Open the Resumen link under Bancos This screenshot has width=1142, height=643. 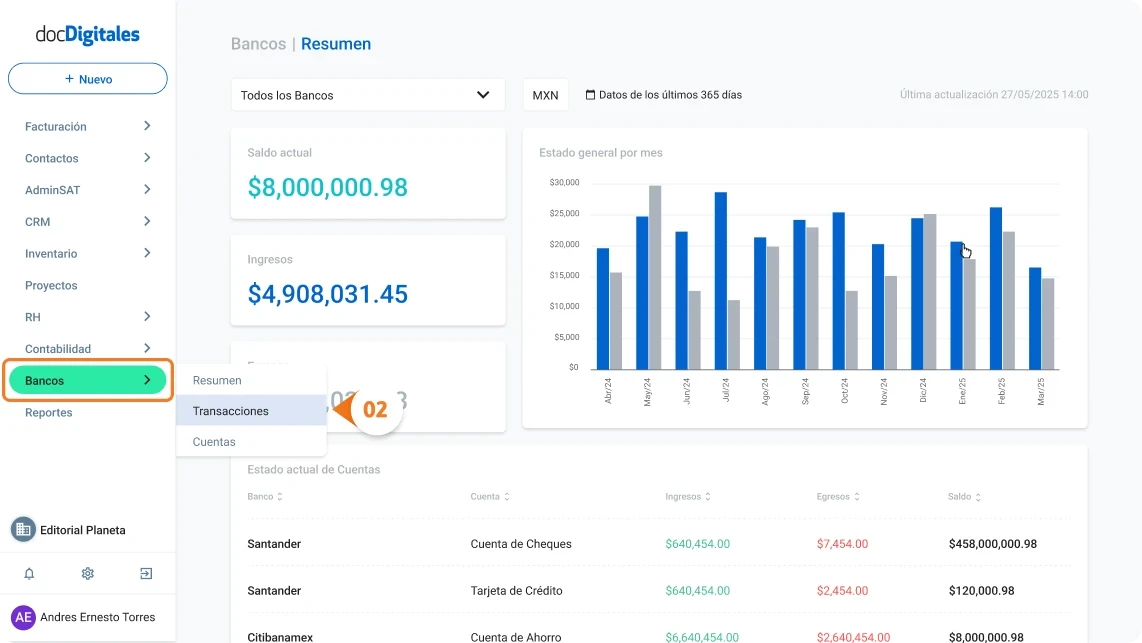pyautogui.click(x=216, y=380)
